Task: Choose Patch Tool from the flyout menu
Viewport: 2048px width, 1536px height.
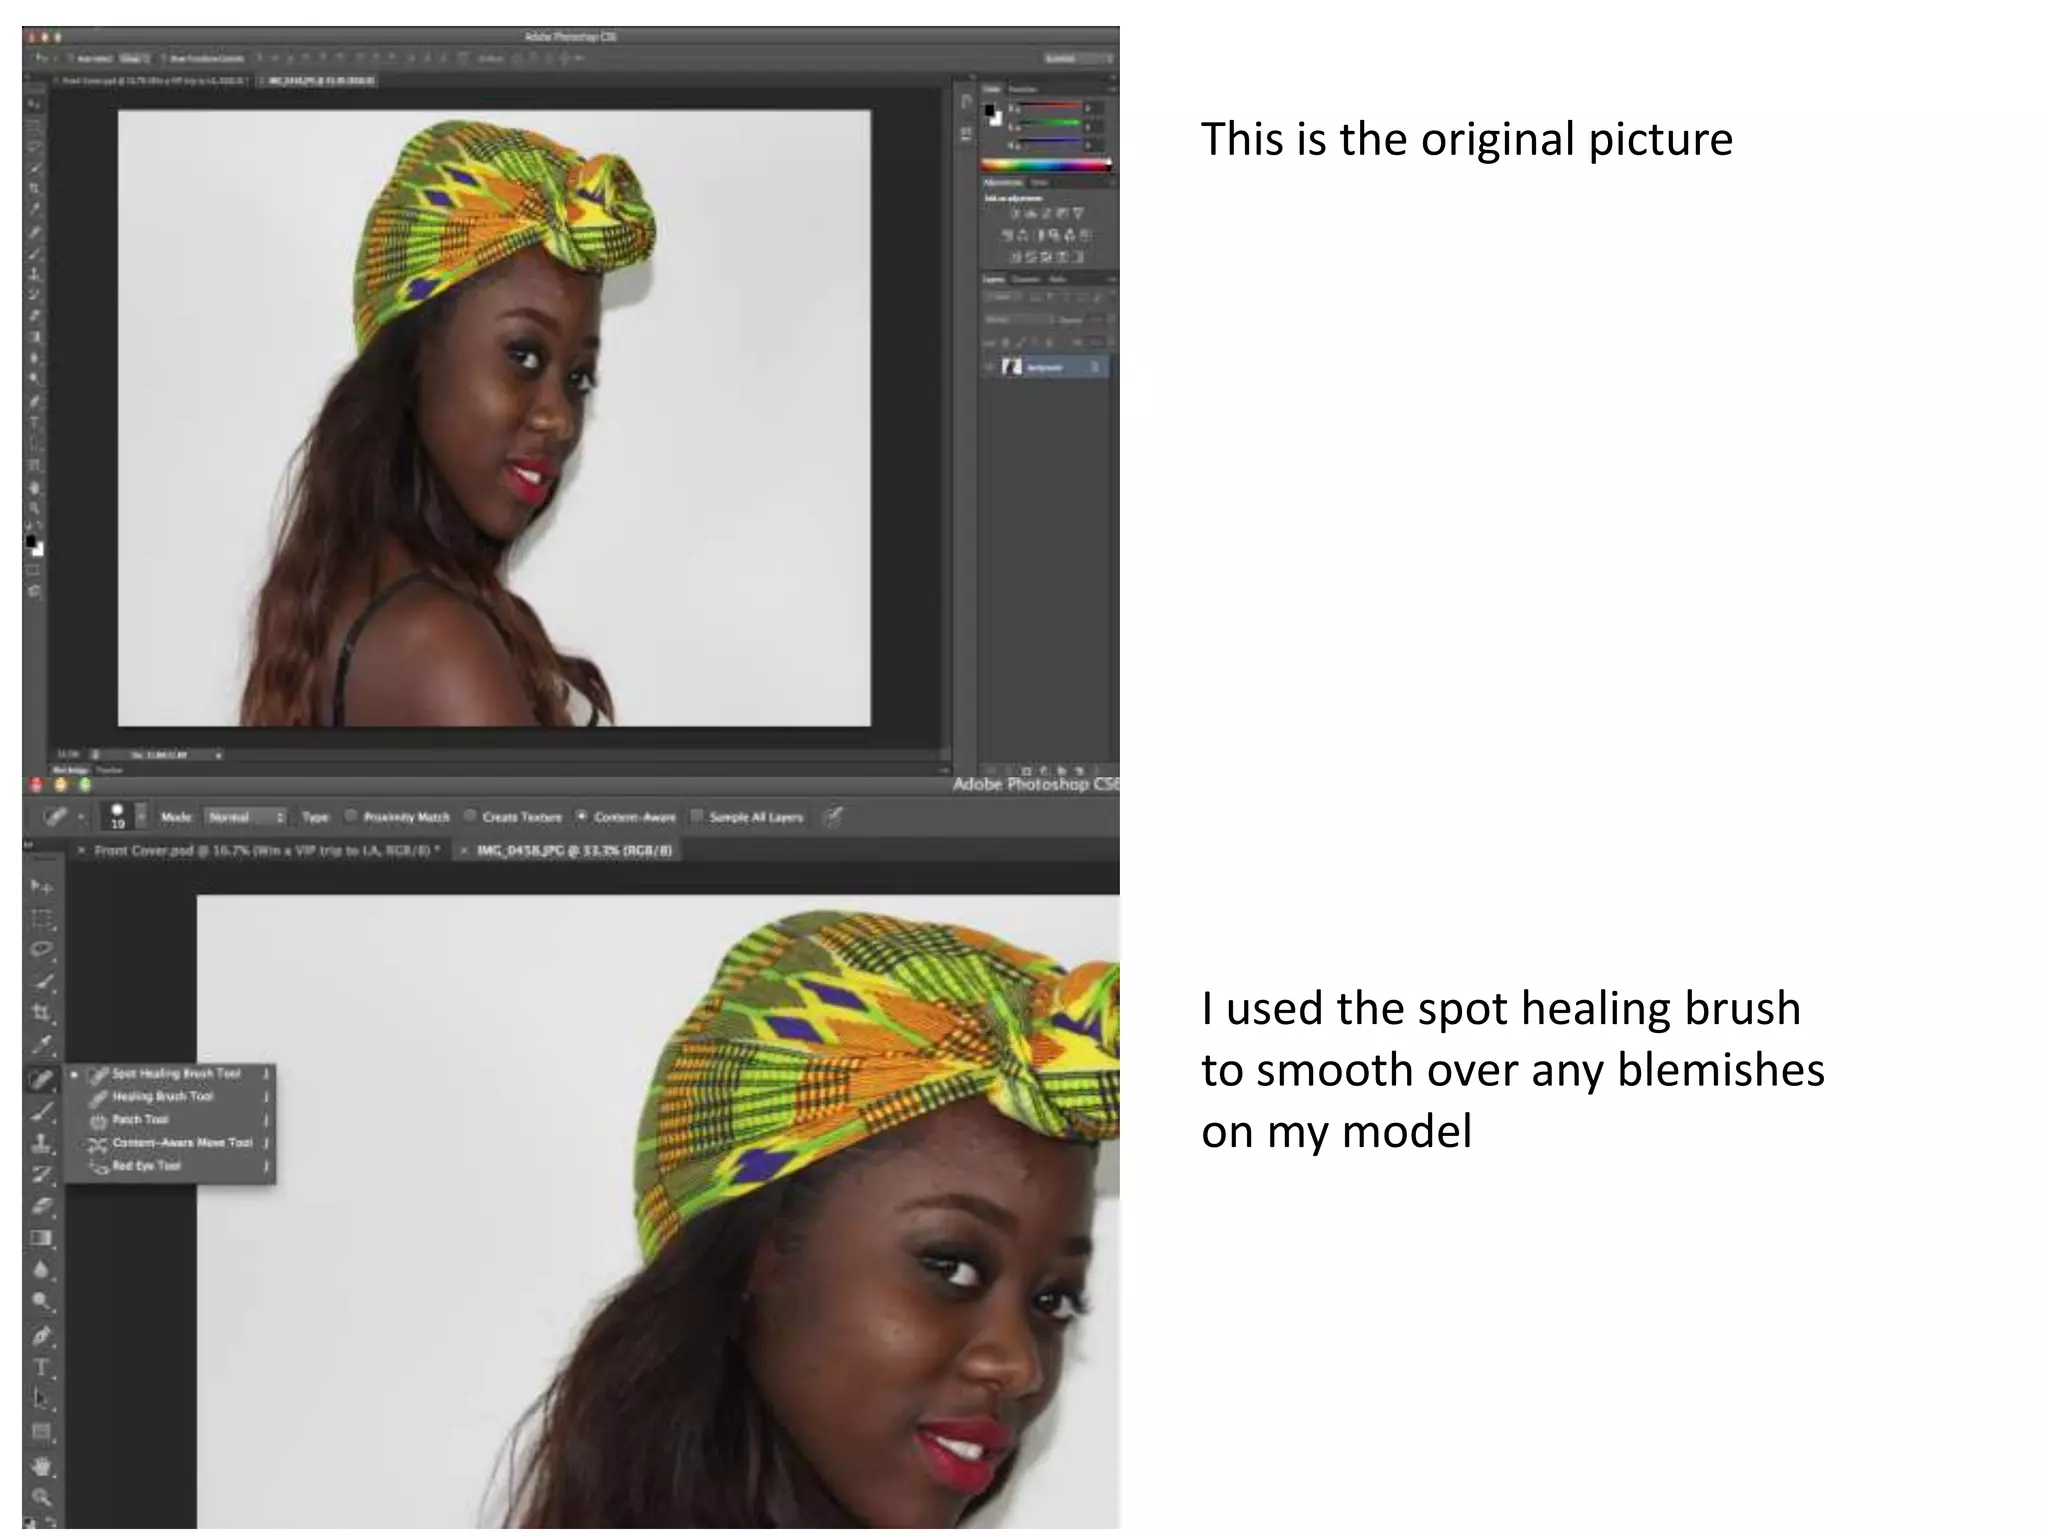Action: click(x=140, y=1120)
